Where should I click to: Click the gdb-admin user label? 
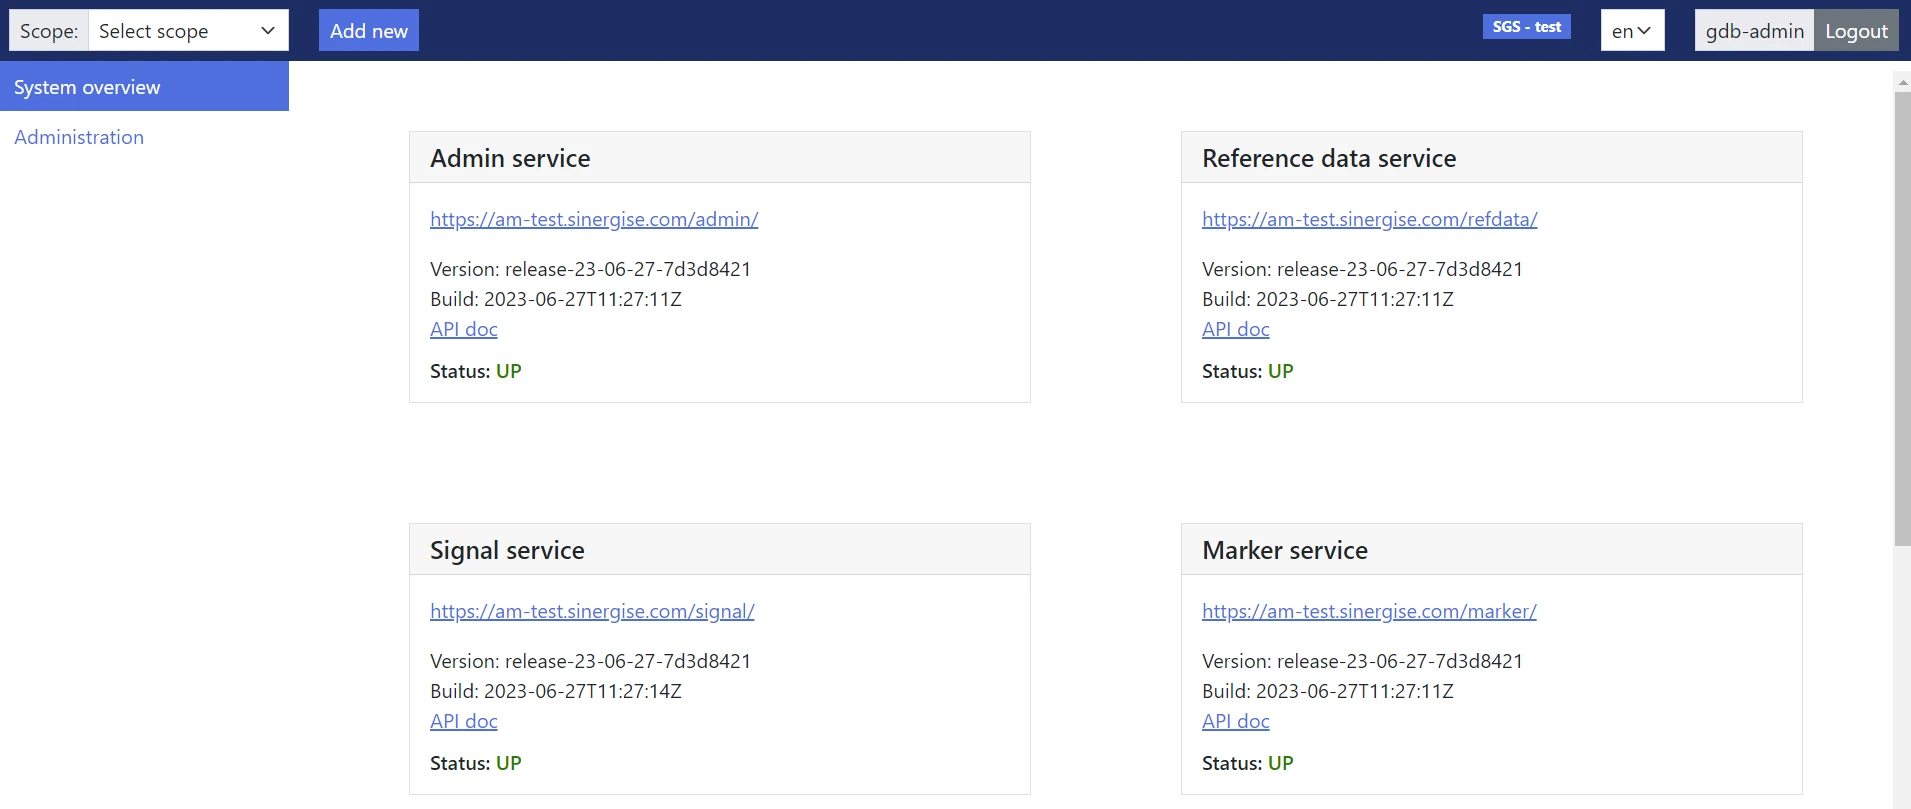point(1754,31)
